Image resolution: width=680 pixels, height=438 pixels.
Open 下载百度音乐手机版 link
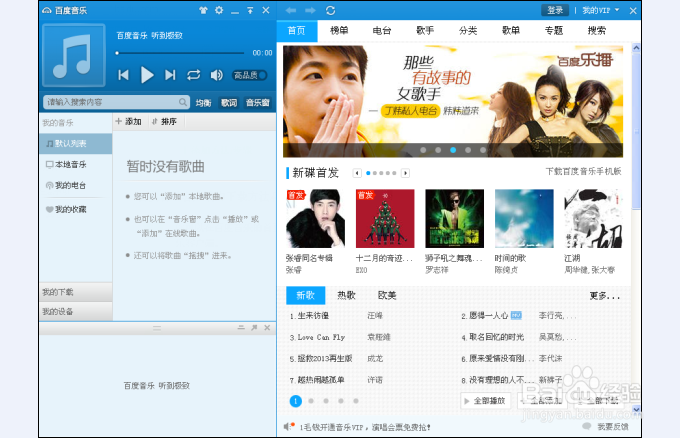[583, 172]
